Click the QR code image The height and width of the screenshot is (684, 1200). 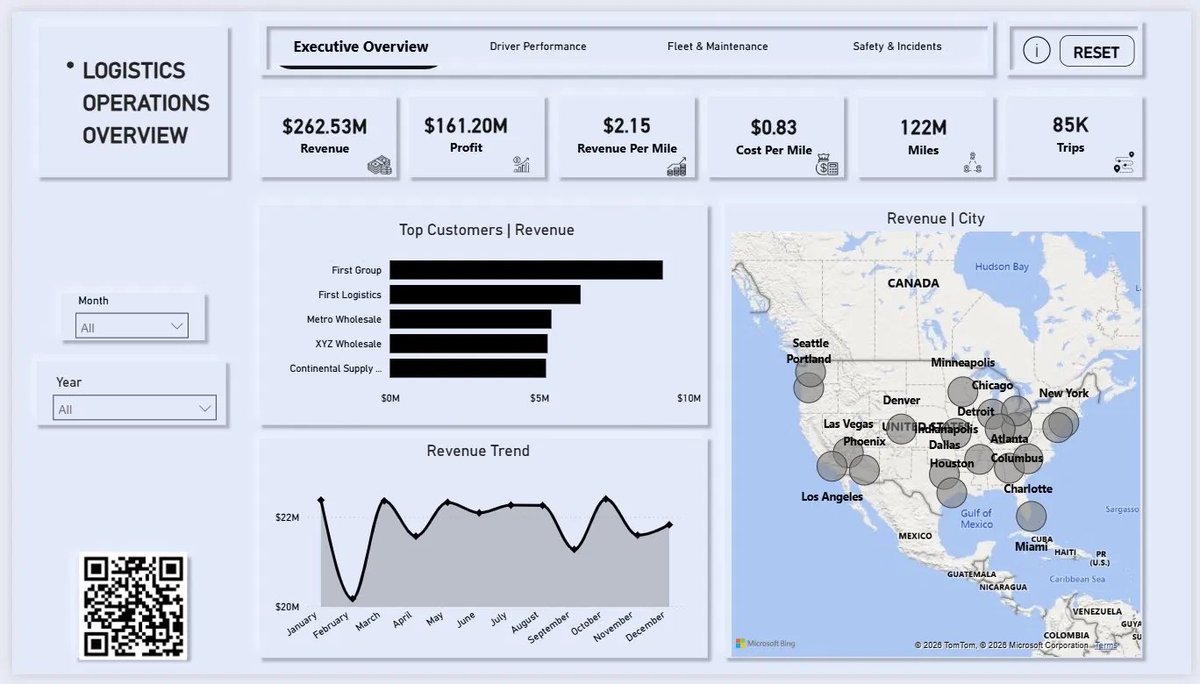(133, 605)
